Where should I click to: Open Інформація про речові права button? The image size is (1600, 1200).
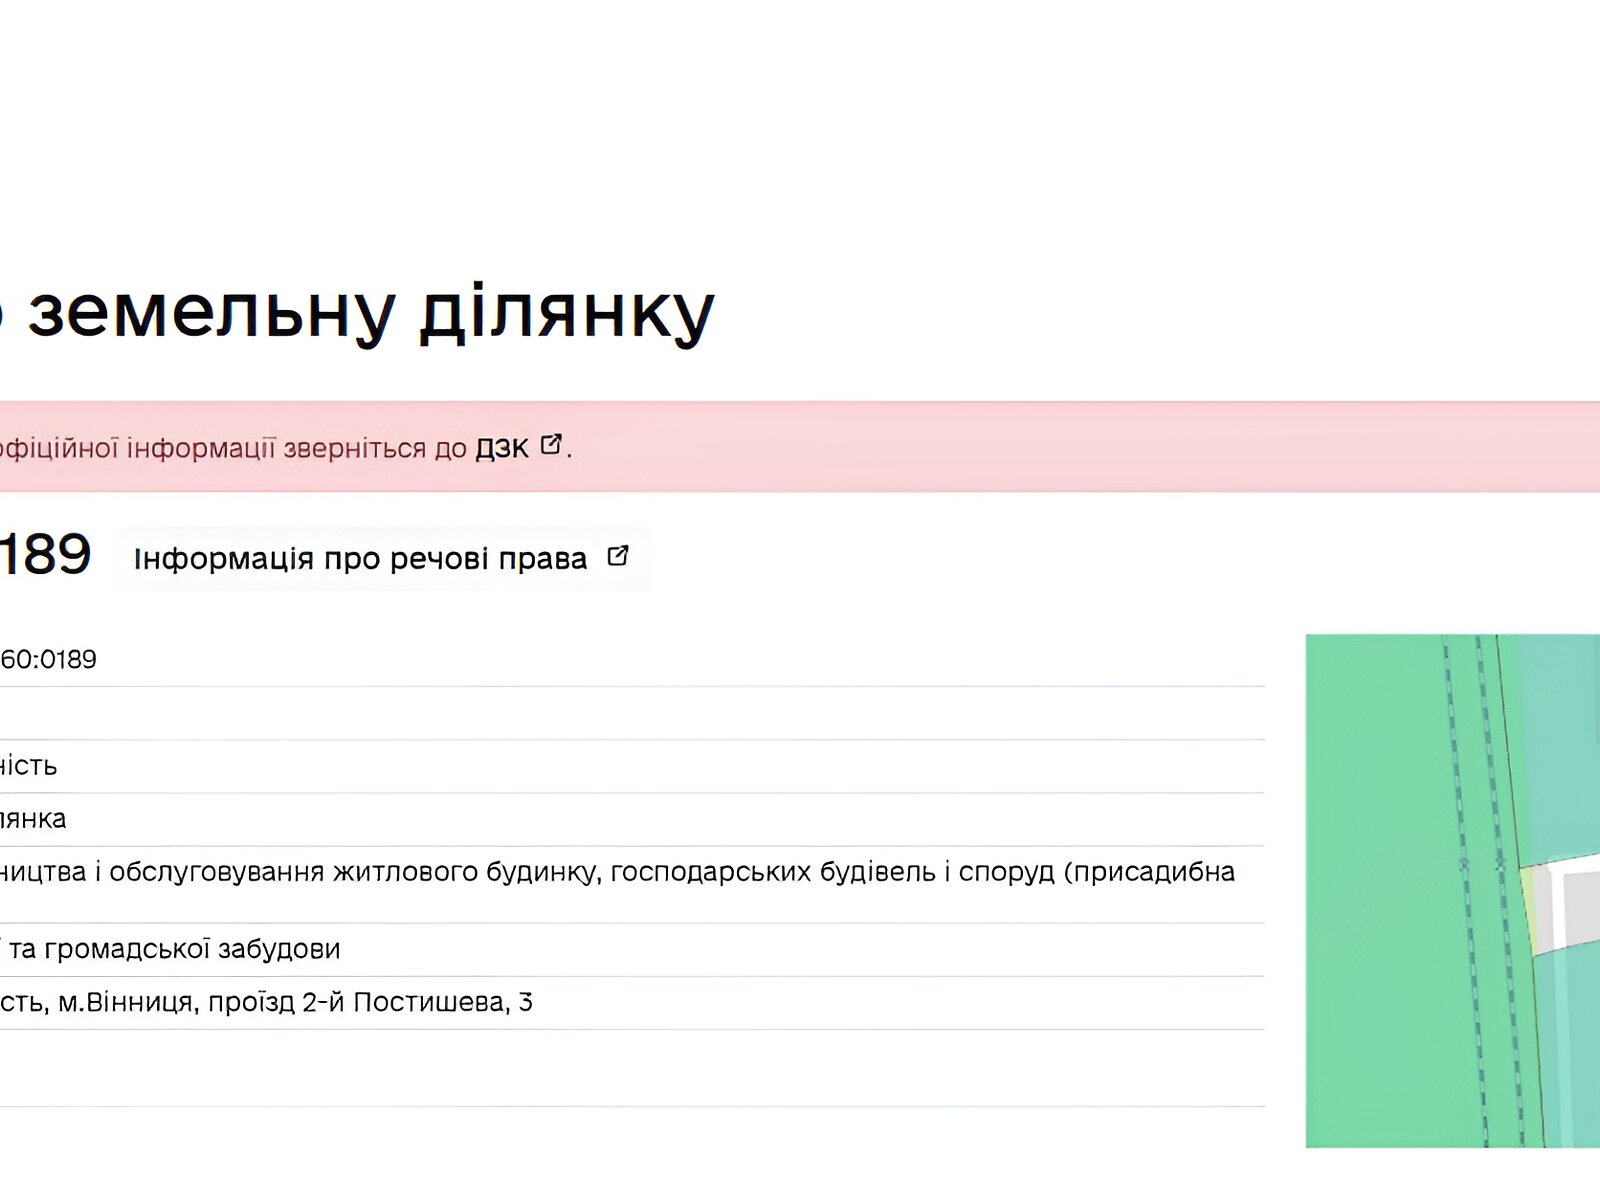click(381, 558)
